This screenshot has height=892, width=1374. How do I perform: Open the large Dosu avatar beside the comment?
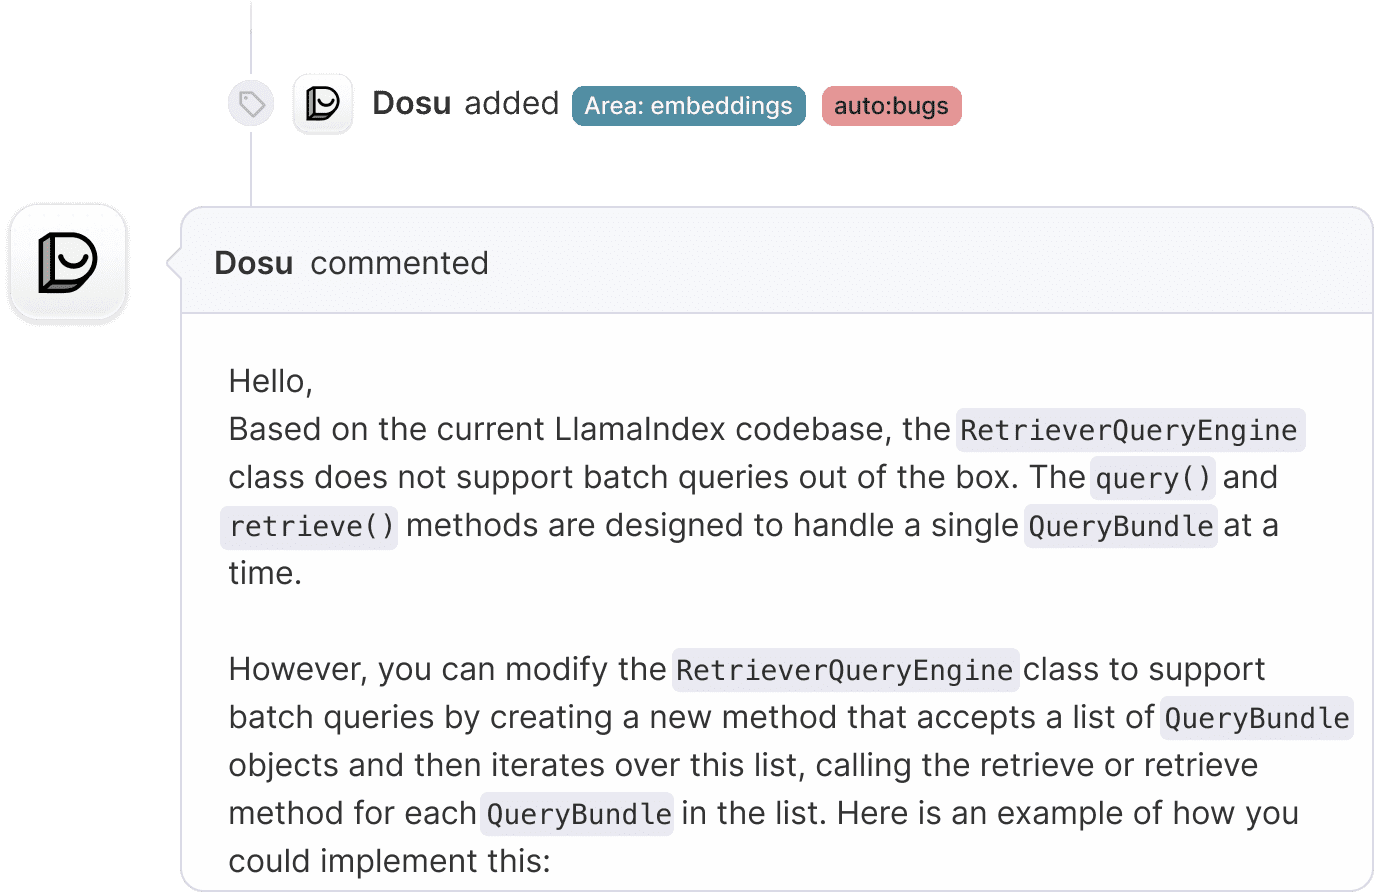point(68,263)
